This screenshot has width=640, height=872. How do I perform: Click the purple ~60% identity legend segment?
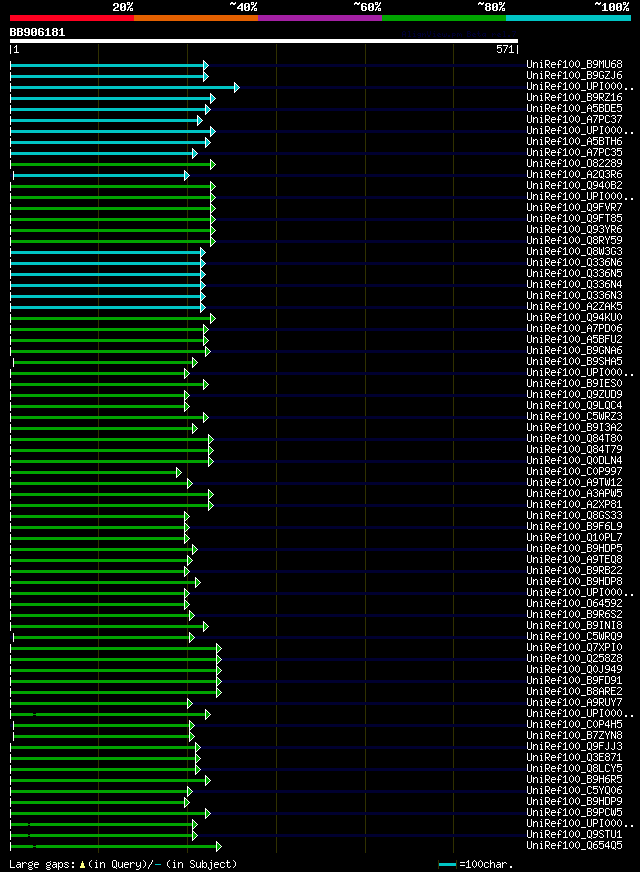(x=320, y=18)
